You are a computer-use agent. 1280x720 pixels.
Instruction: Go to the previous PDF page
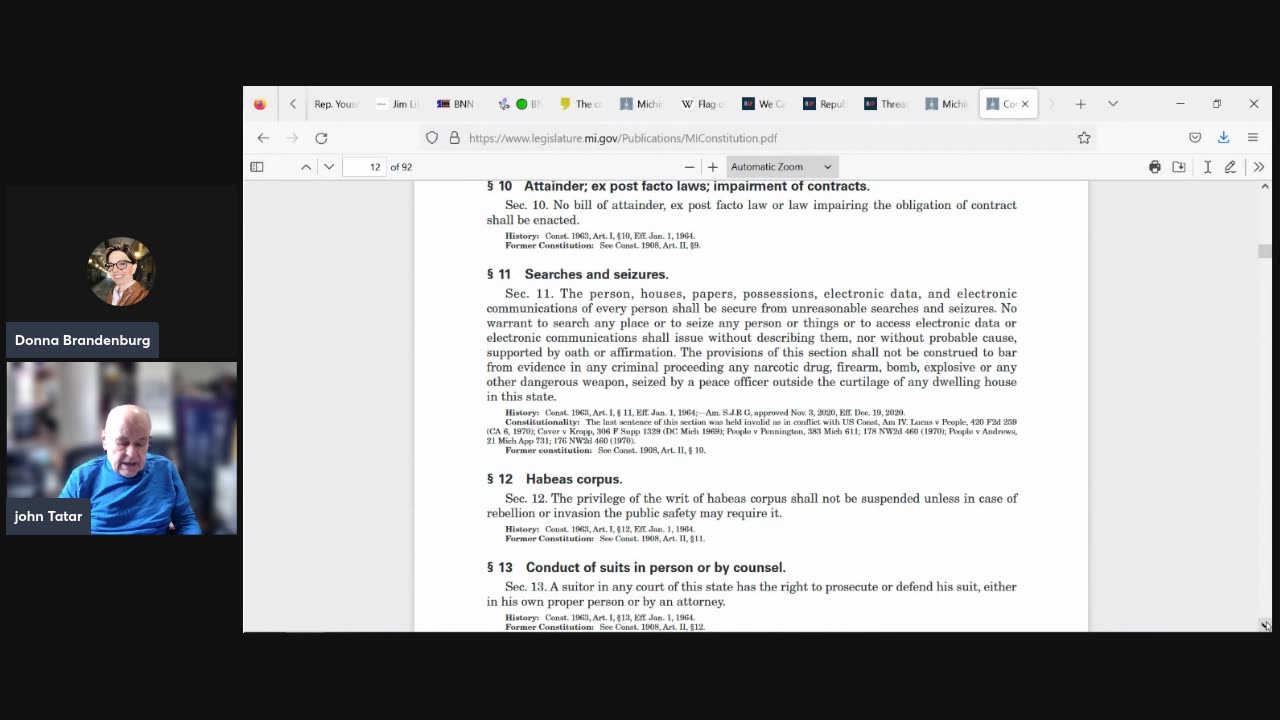coord(306,167)
